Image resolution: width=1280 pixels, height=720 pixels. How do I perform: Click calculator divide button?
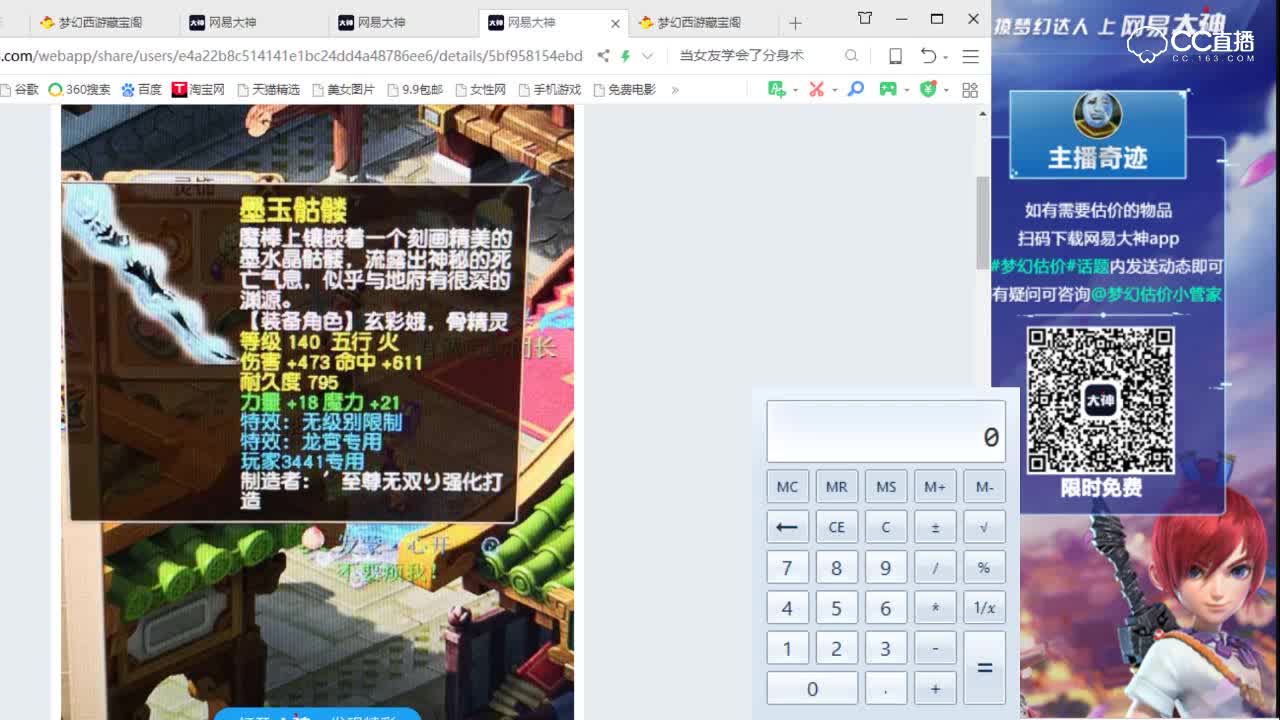point(935,567)
